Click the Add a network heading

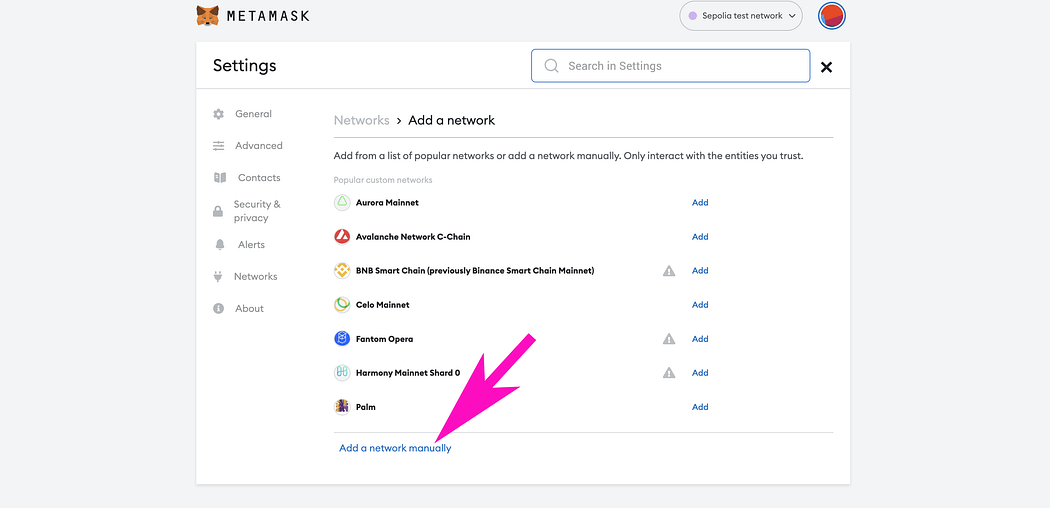point(451,120)
